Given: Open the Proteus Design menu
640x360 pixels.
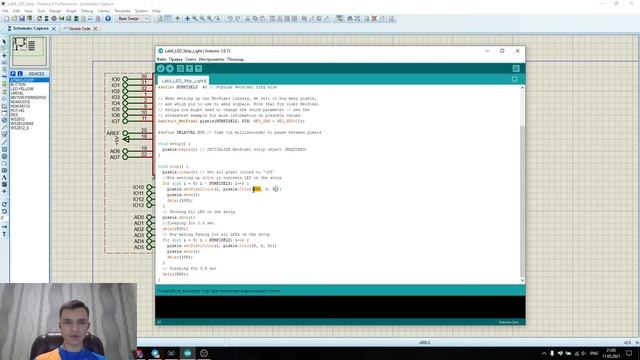Looking at the screenshot, I should (55, 11).
